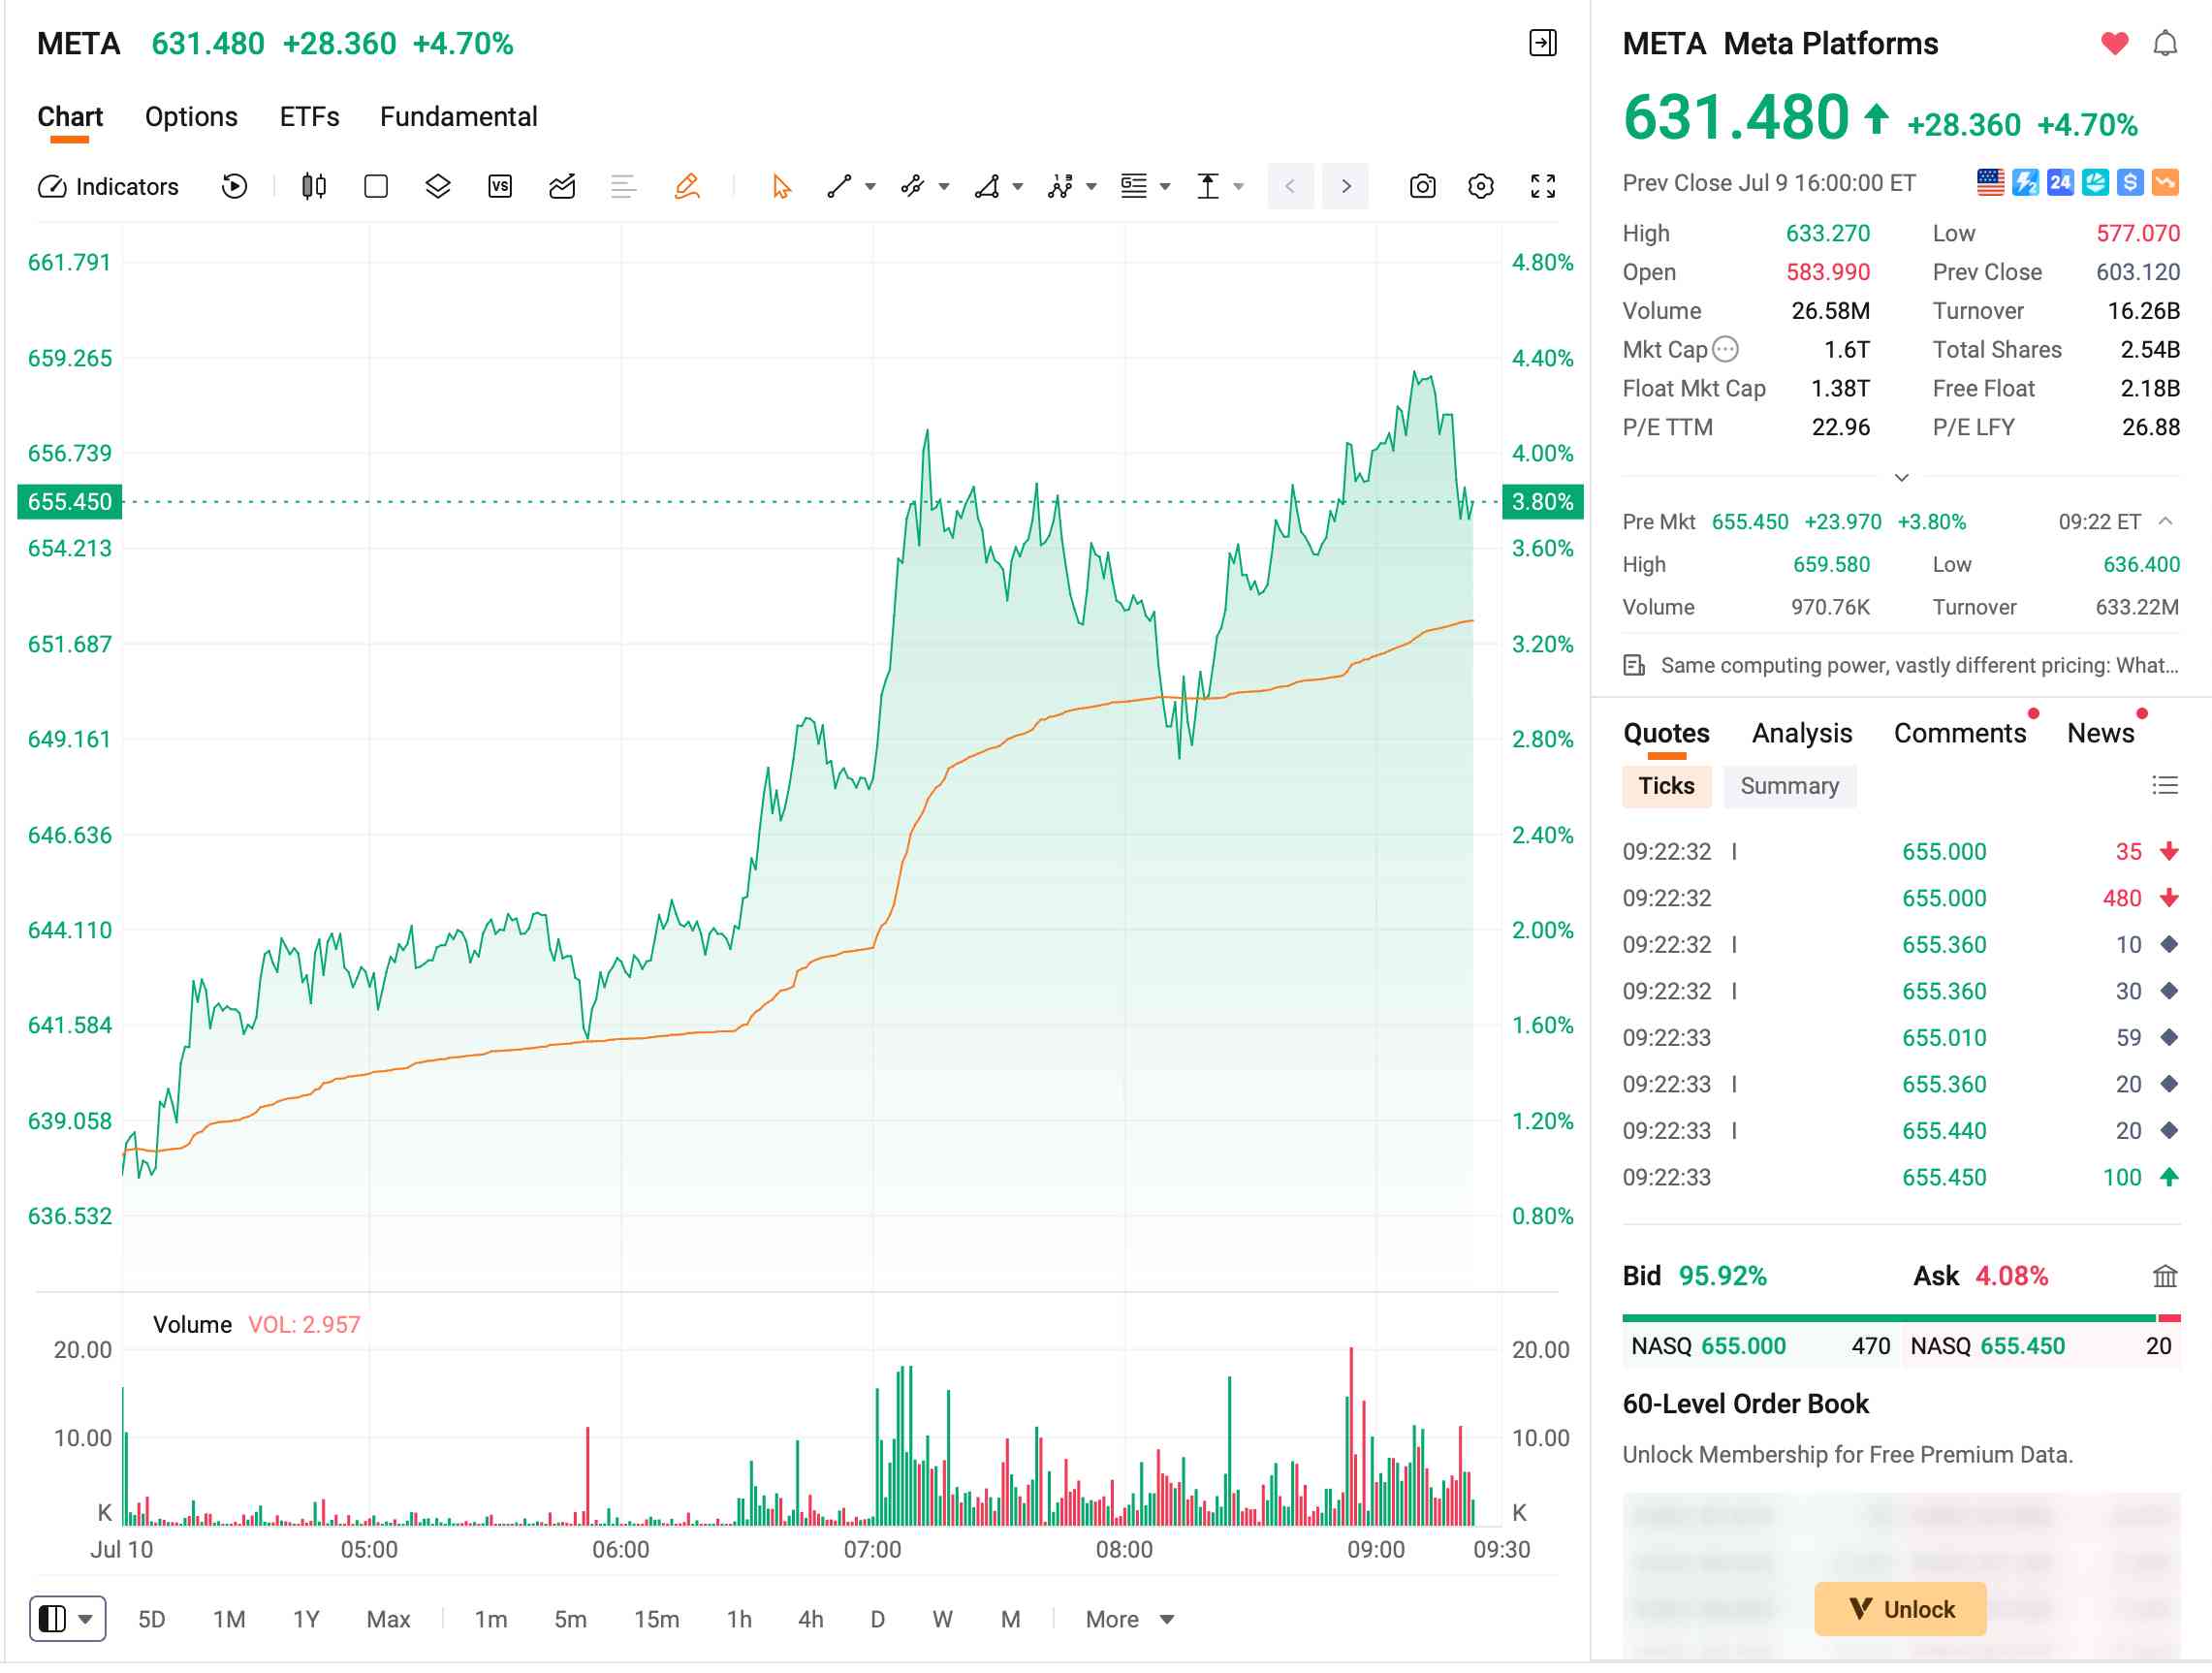Click the news article icon beside headline
This screenshot has width=2212, height=1673.
(x=1634, y=666)
